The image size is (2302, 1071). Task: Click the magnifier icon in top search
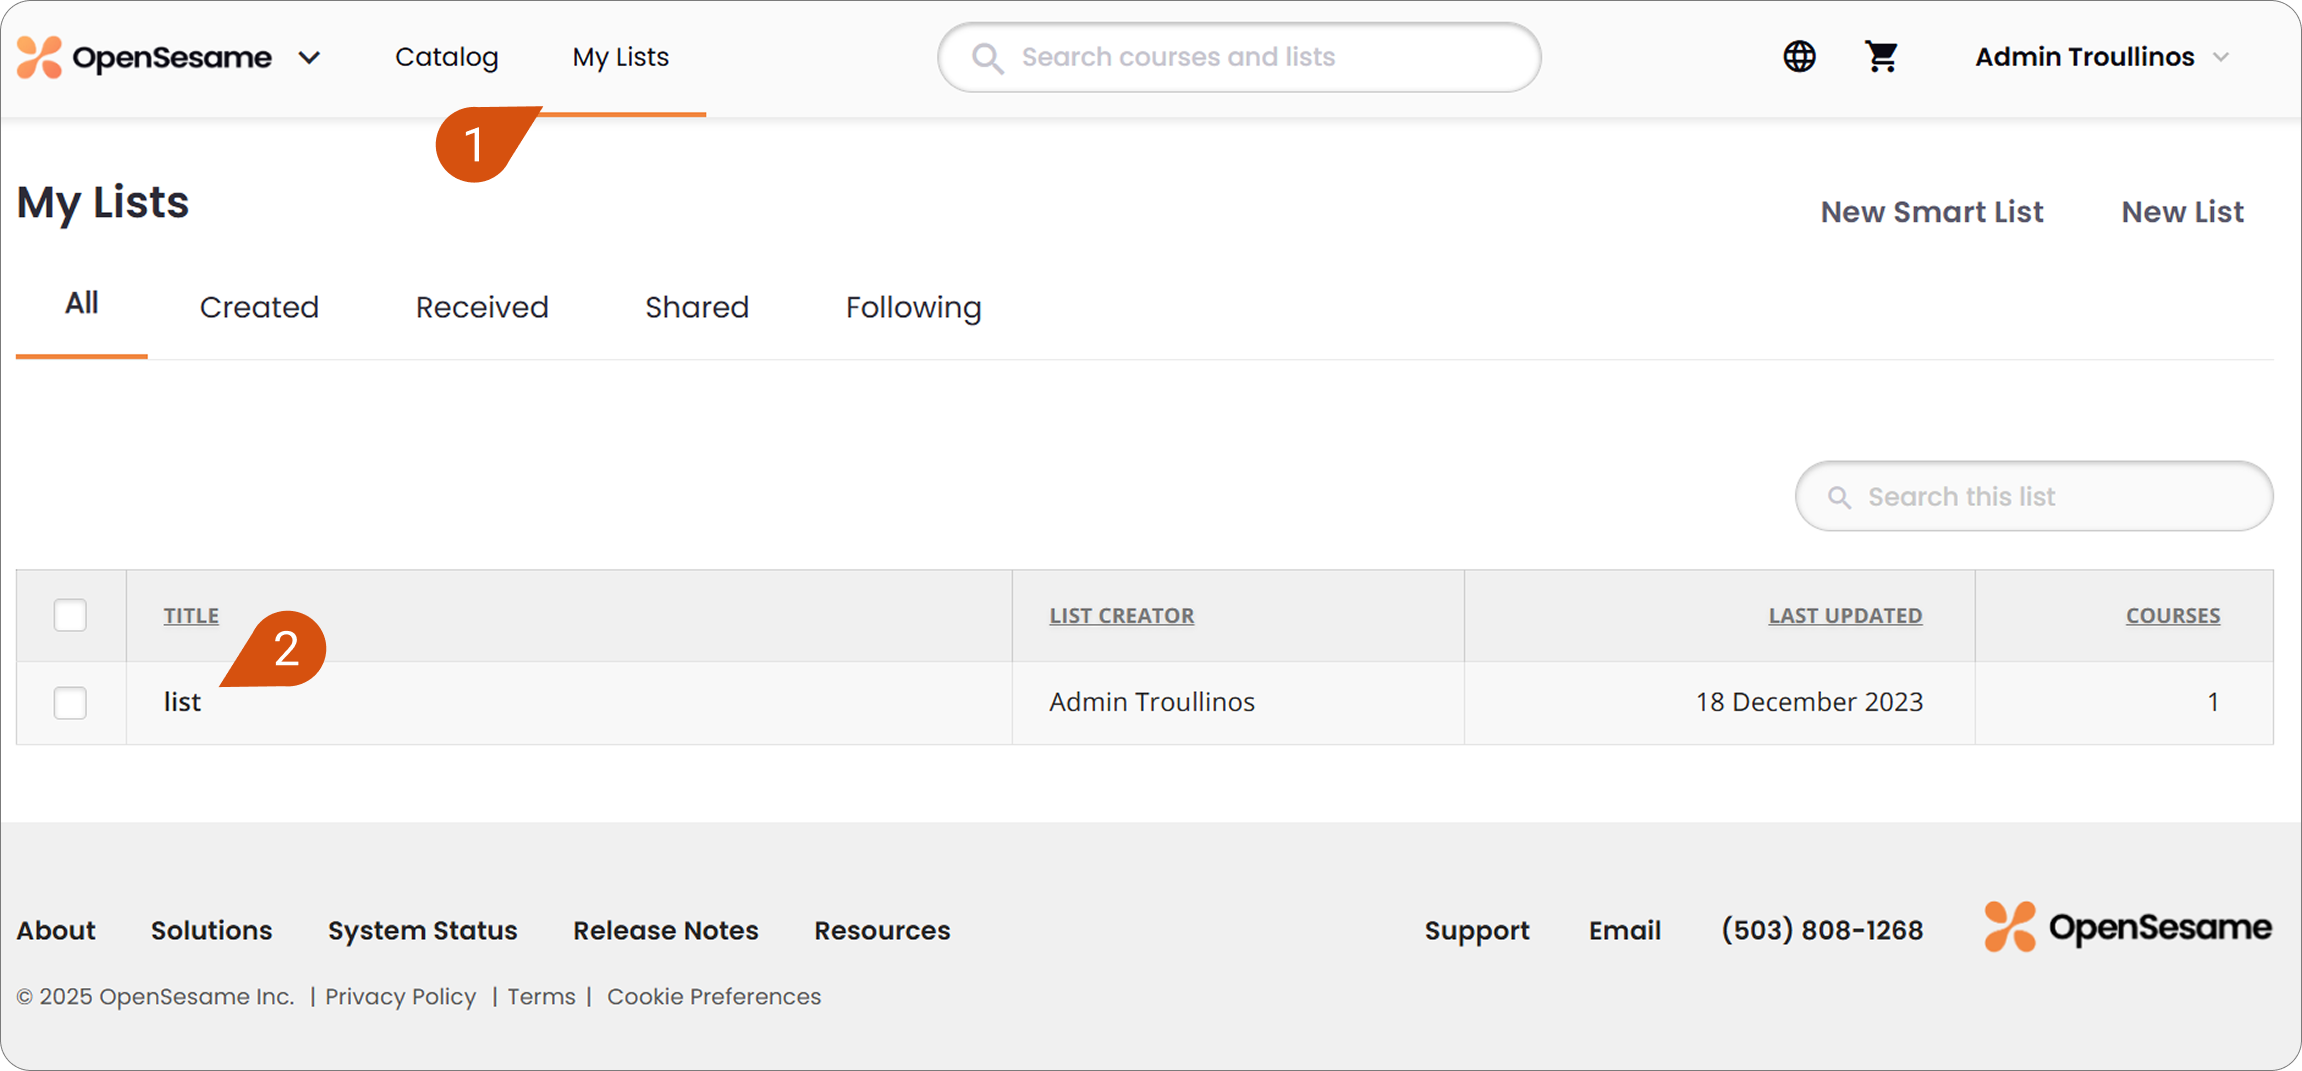coord(987,58)
